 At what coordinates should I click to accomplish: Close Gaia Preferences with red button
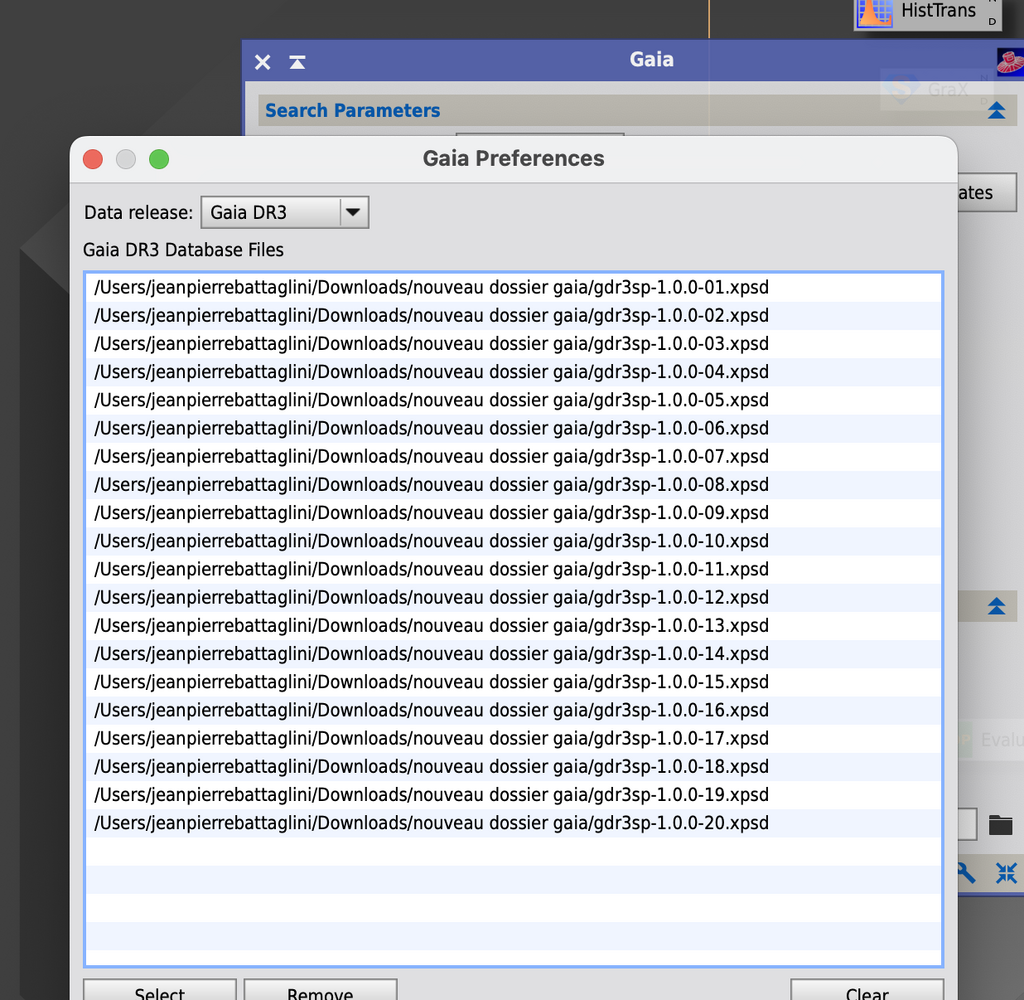point(93,159)
